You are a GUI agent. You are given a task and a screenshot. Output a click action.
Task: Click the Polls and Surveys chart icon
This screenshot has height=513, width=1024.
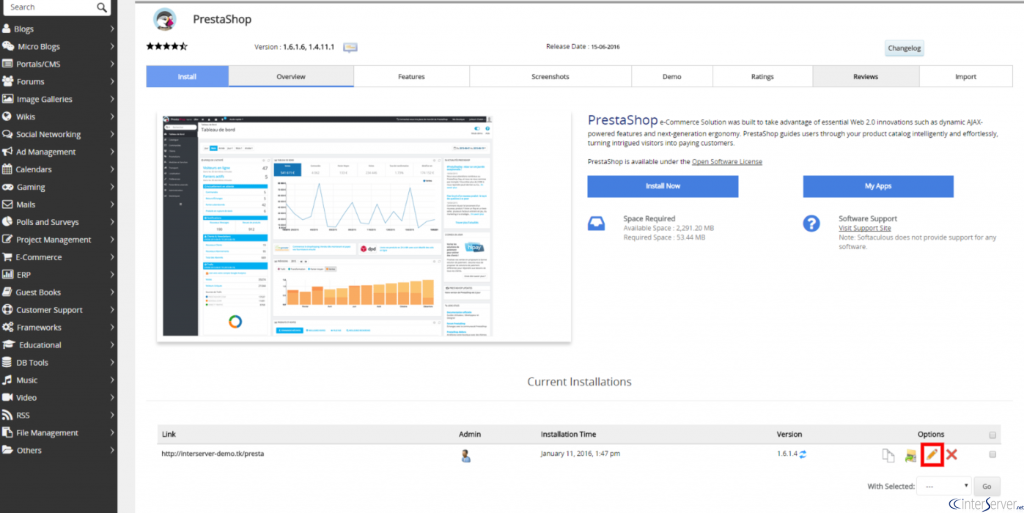tap(7, 222)
